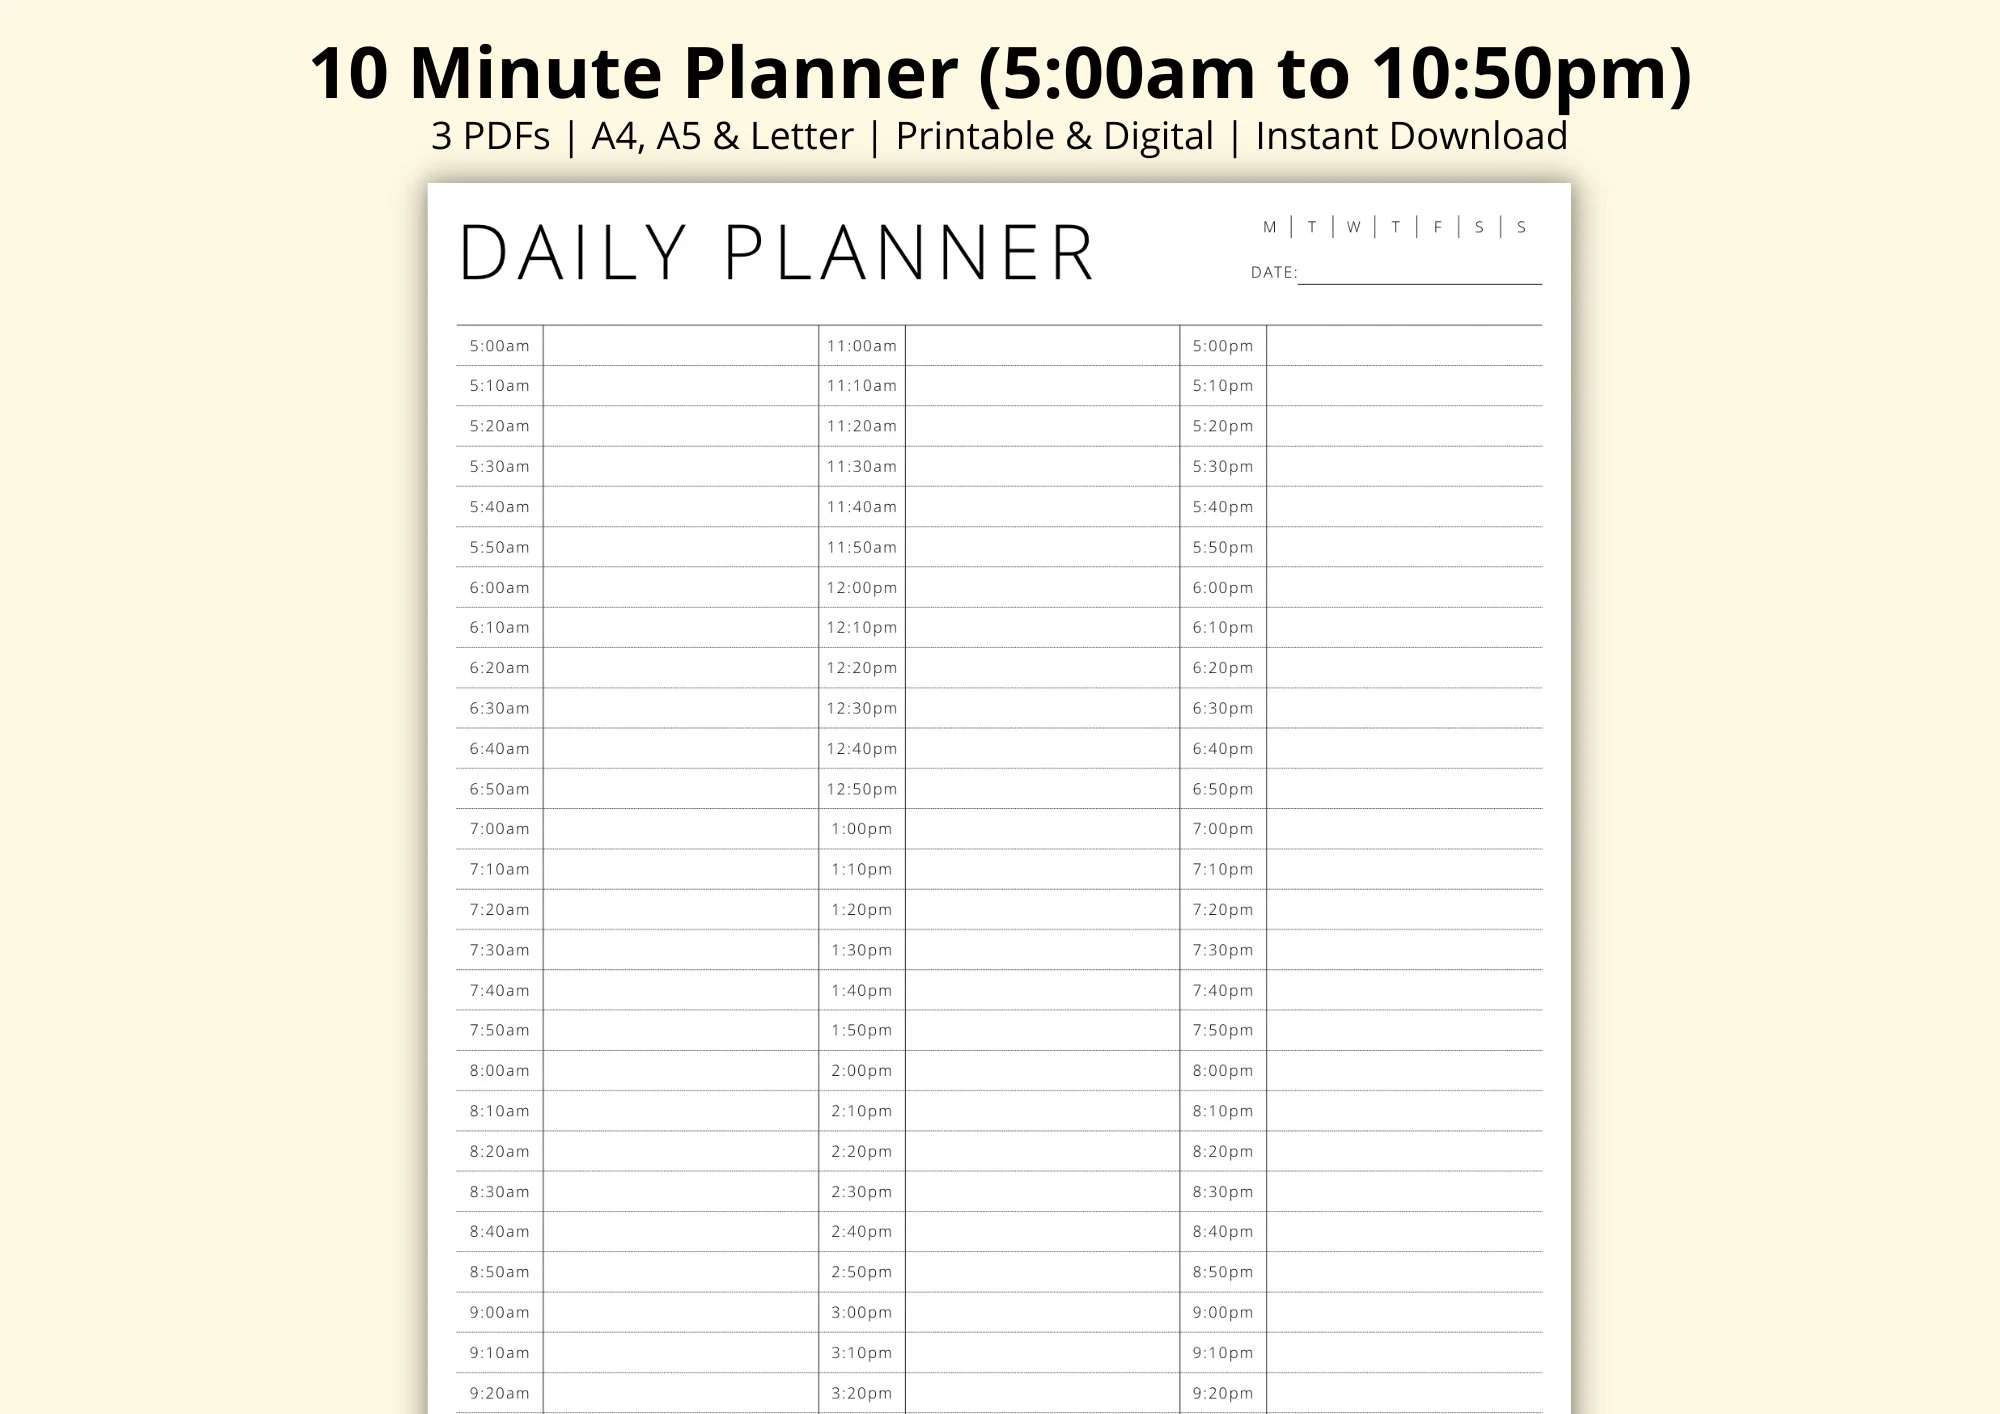Click the blank slot beside 6:30am
The image size is (2000, 1414).
[680, 708]
